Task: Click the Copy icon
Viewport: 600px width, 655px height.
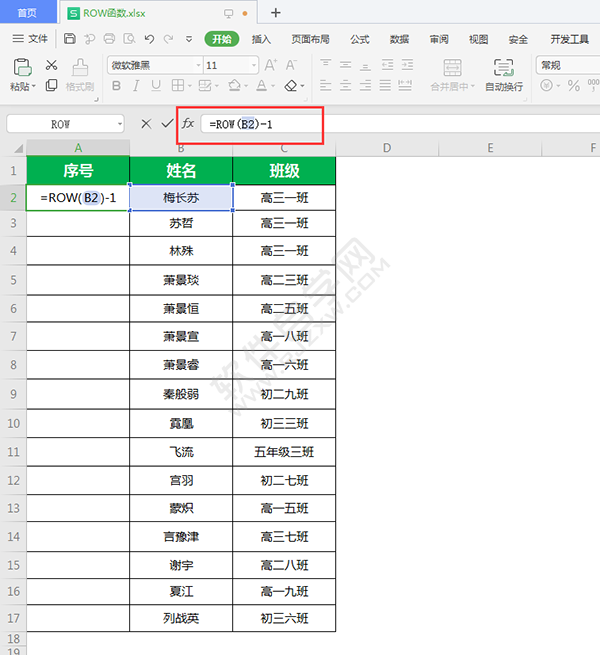Action: point(51,85)
